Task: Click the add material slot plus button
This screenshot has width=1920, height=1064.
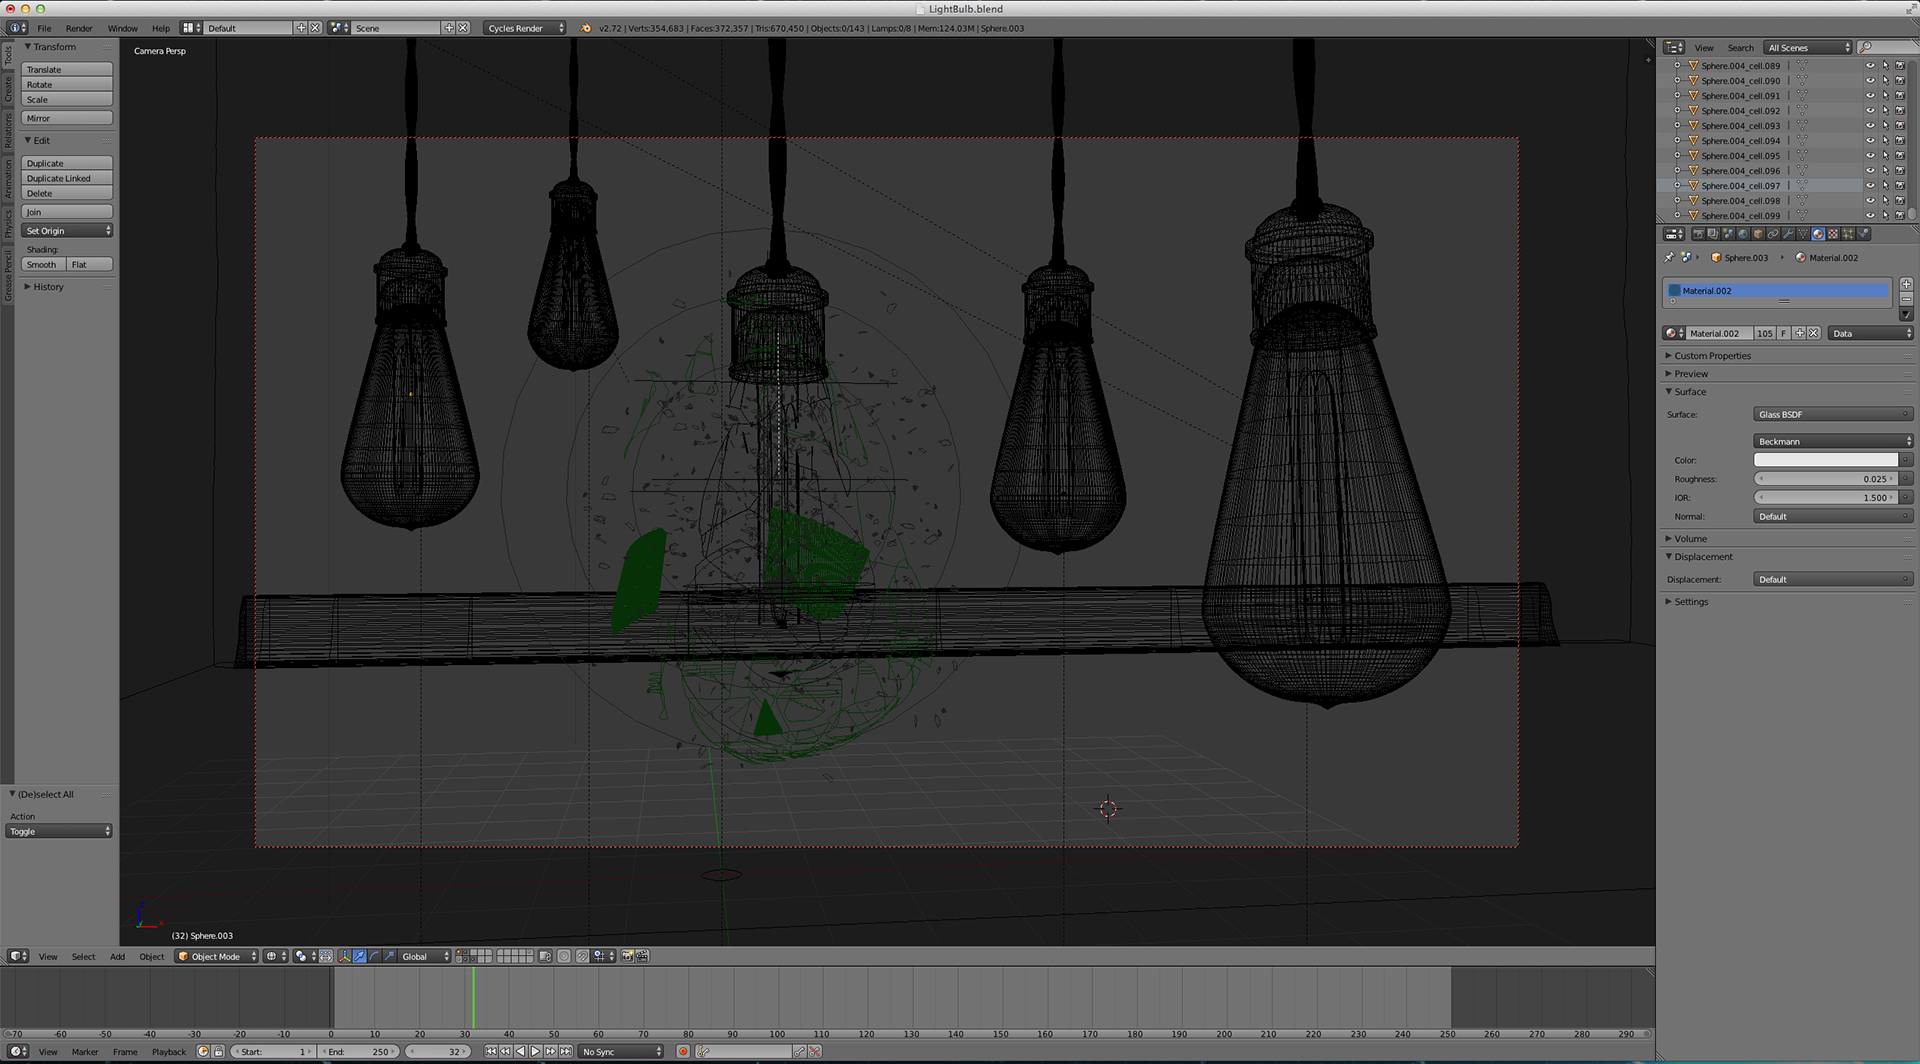Action: 1906,284
